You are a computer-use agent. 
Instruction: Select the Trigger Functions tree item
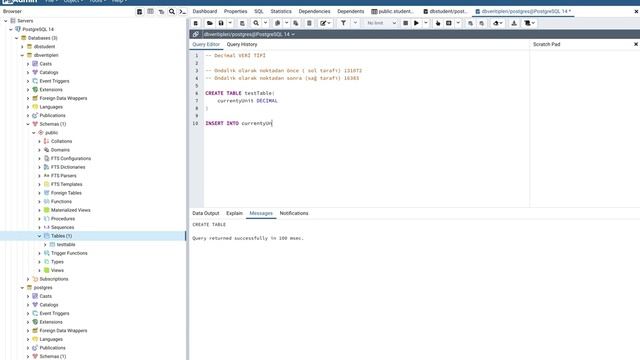69,253
